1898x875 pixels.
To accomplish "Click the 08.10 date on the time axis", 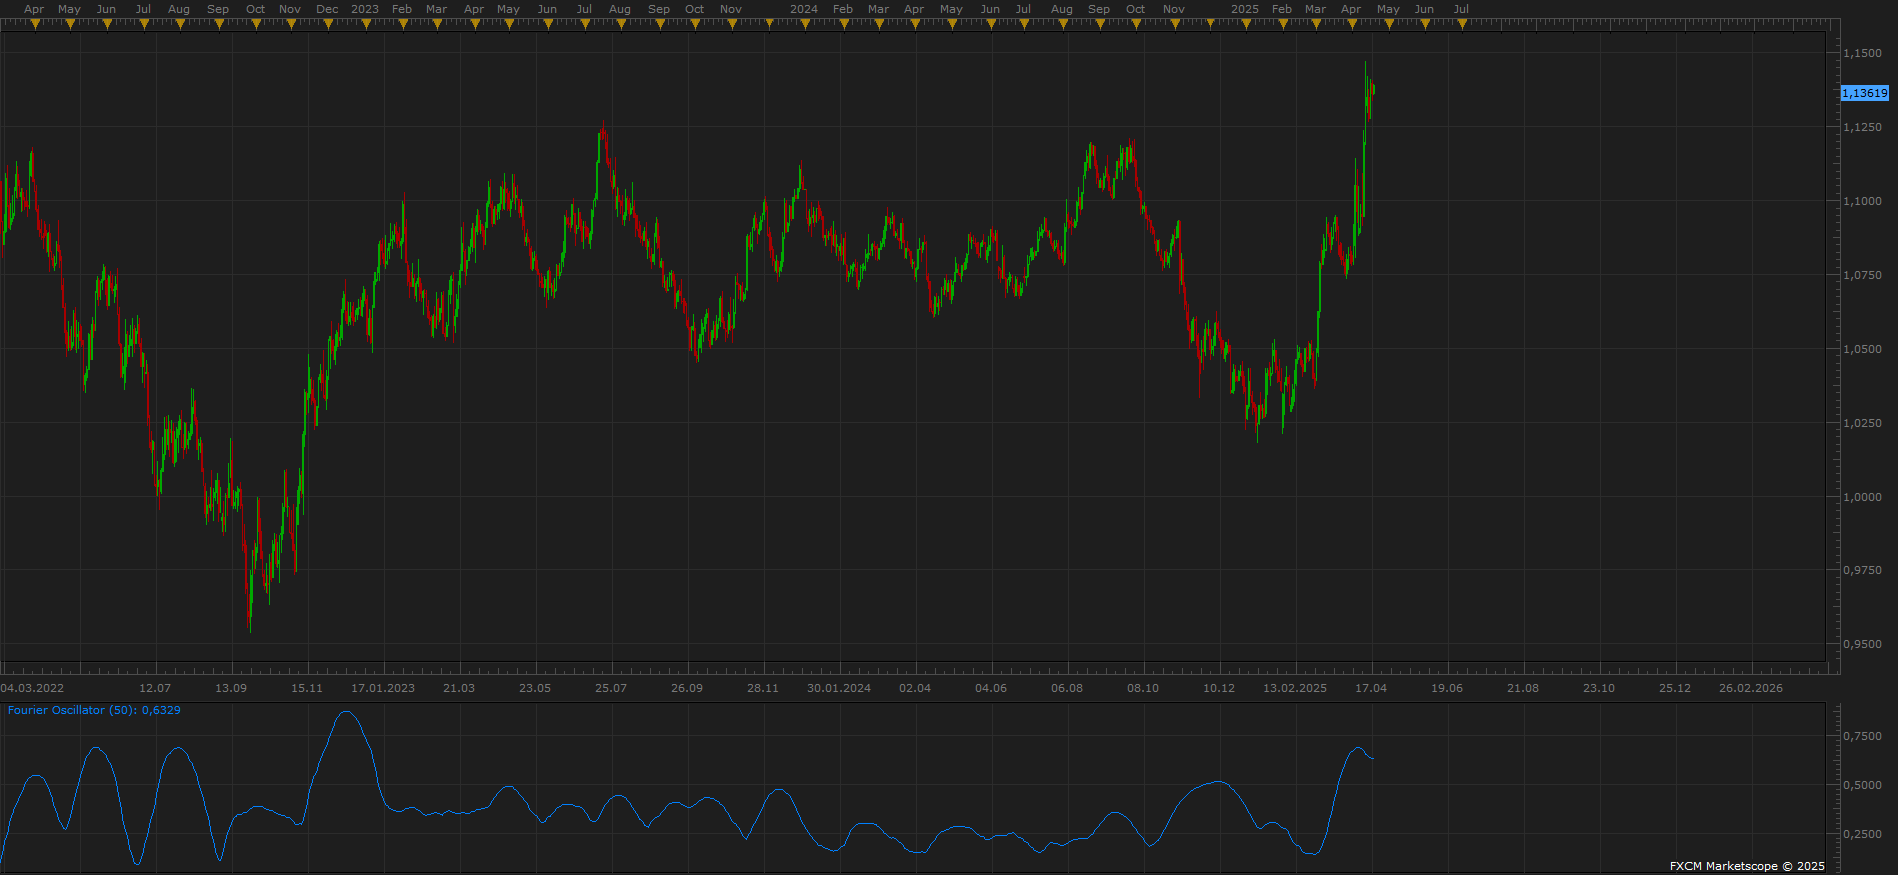I will pyautogui.click(x=1143, y=688).
